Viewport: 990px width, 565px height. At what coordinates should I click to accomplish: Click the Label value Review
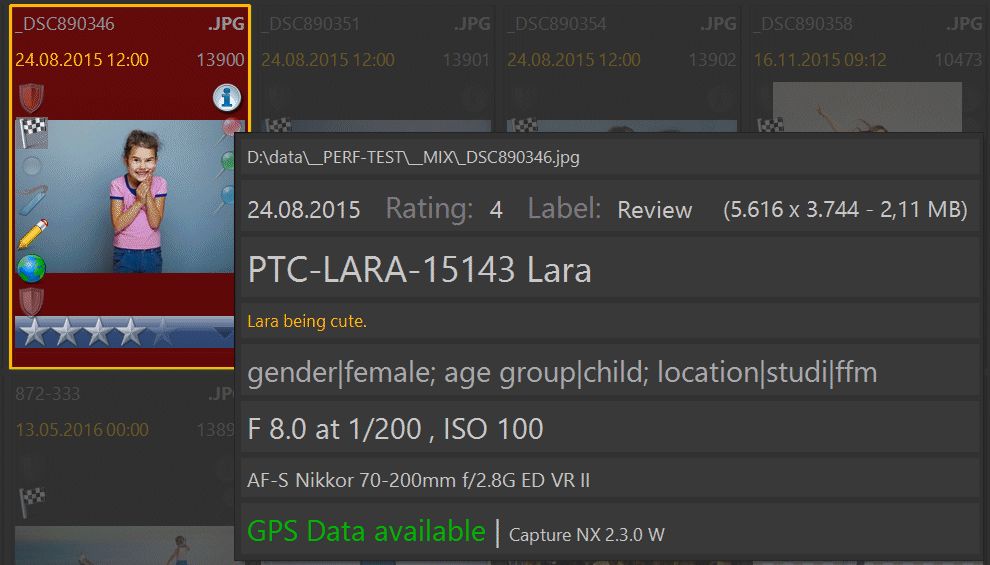[655, 210]
